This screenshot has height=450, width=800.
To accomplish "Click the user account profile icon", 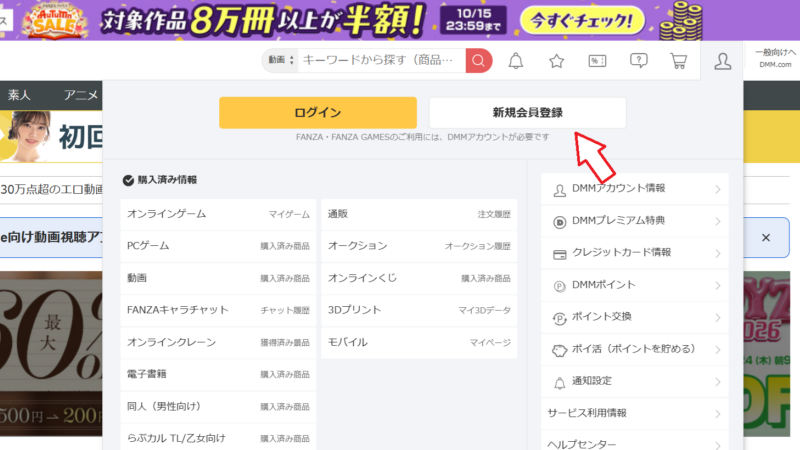I will pos(722,61).
